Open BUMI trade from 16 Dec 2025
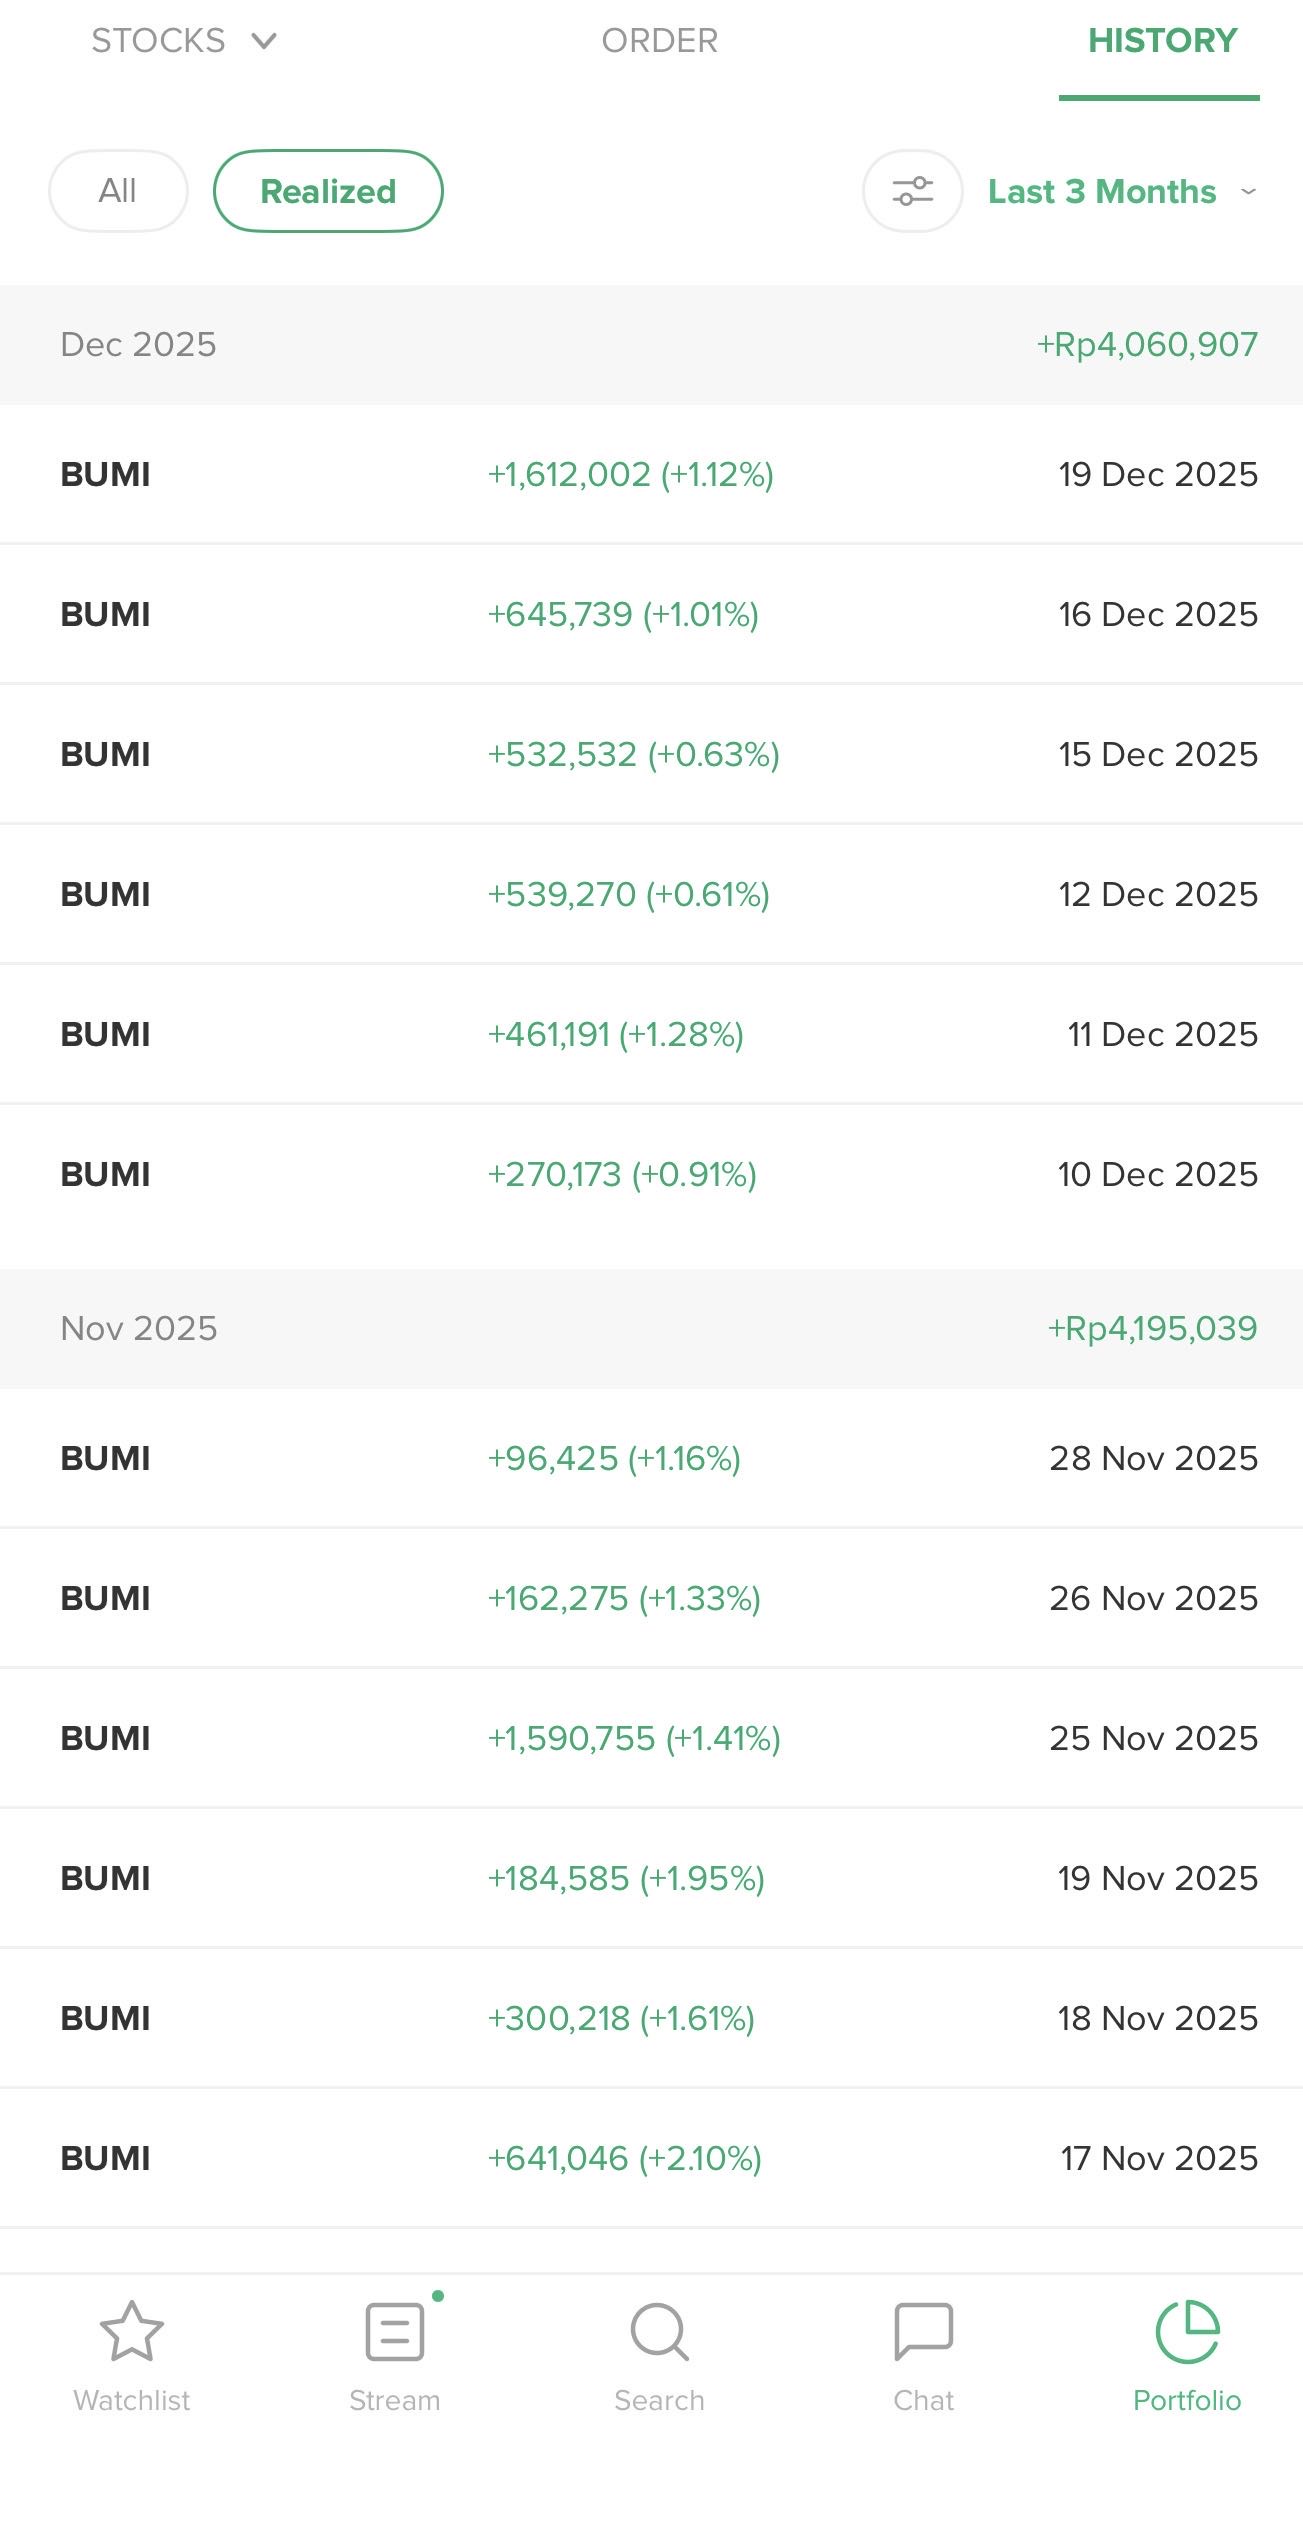 point(651,614)
